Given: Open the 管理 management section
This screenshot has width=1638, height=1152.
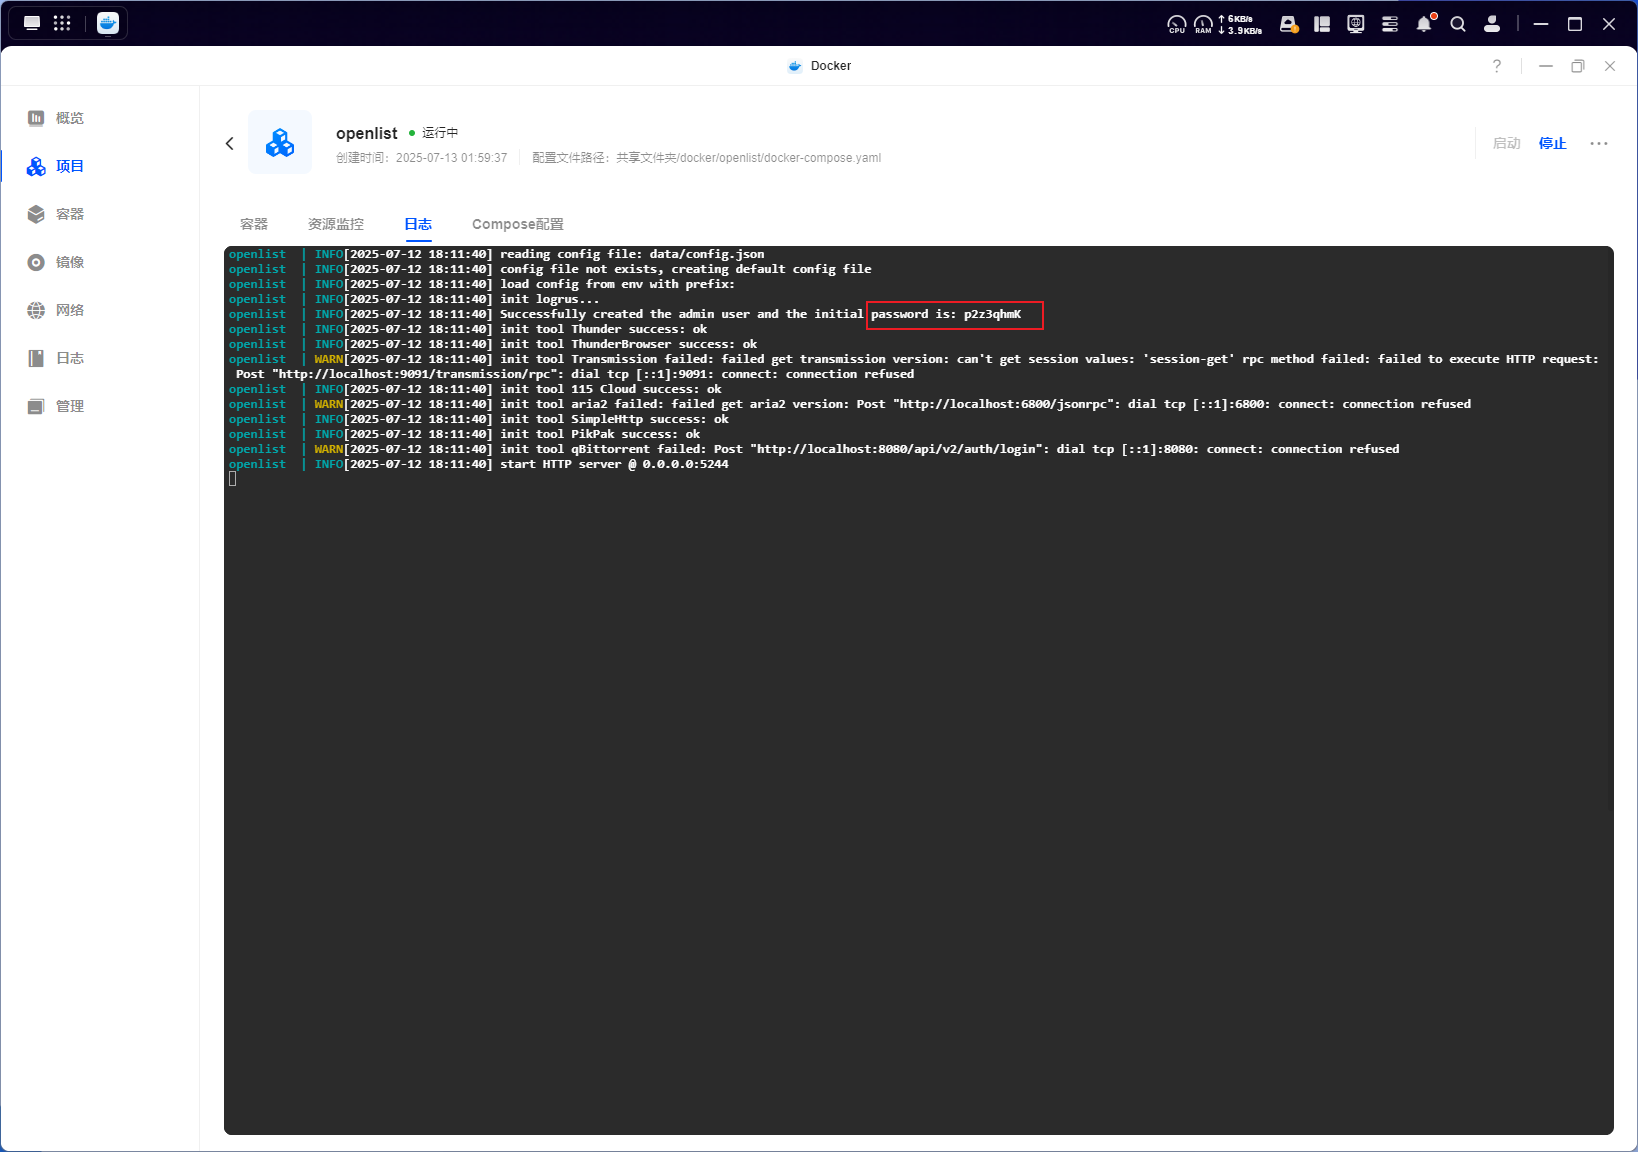Looking at the screenshot, I should tap(57, 406).
